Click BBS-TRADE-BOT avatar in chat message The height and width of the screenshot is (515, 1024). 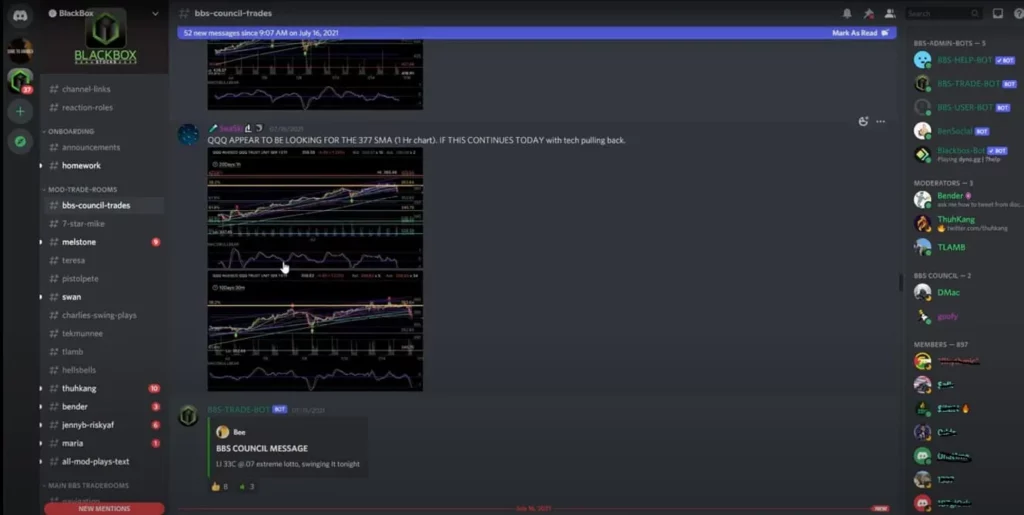(x=188, y=416)
